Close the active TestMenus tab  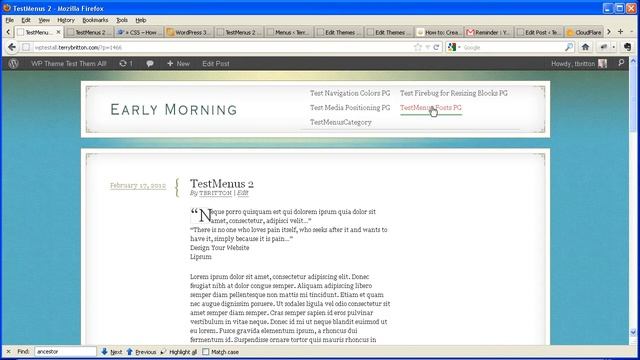tap(58, 32)
